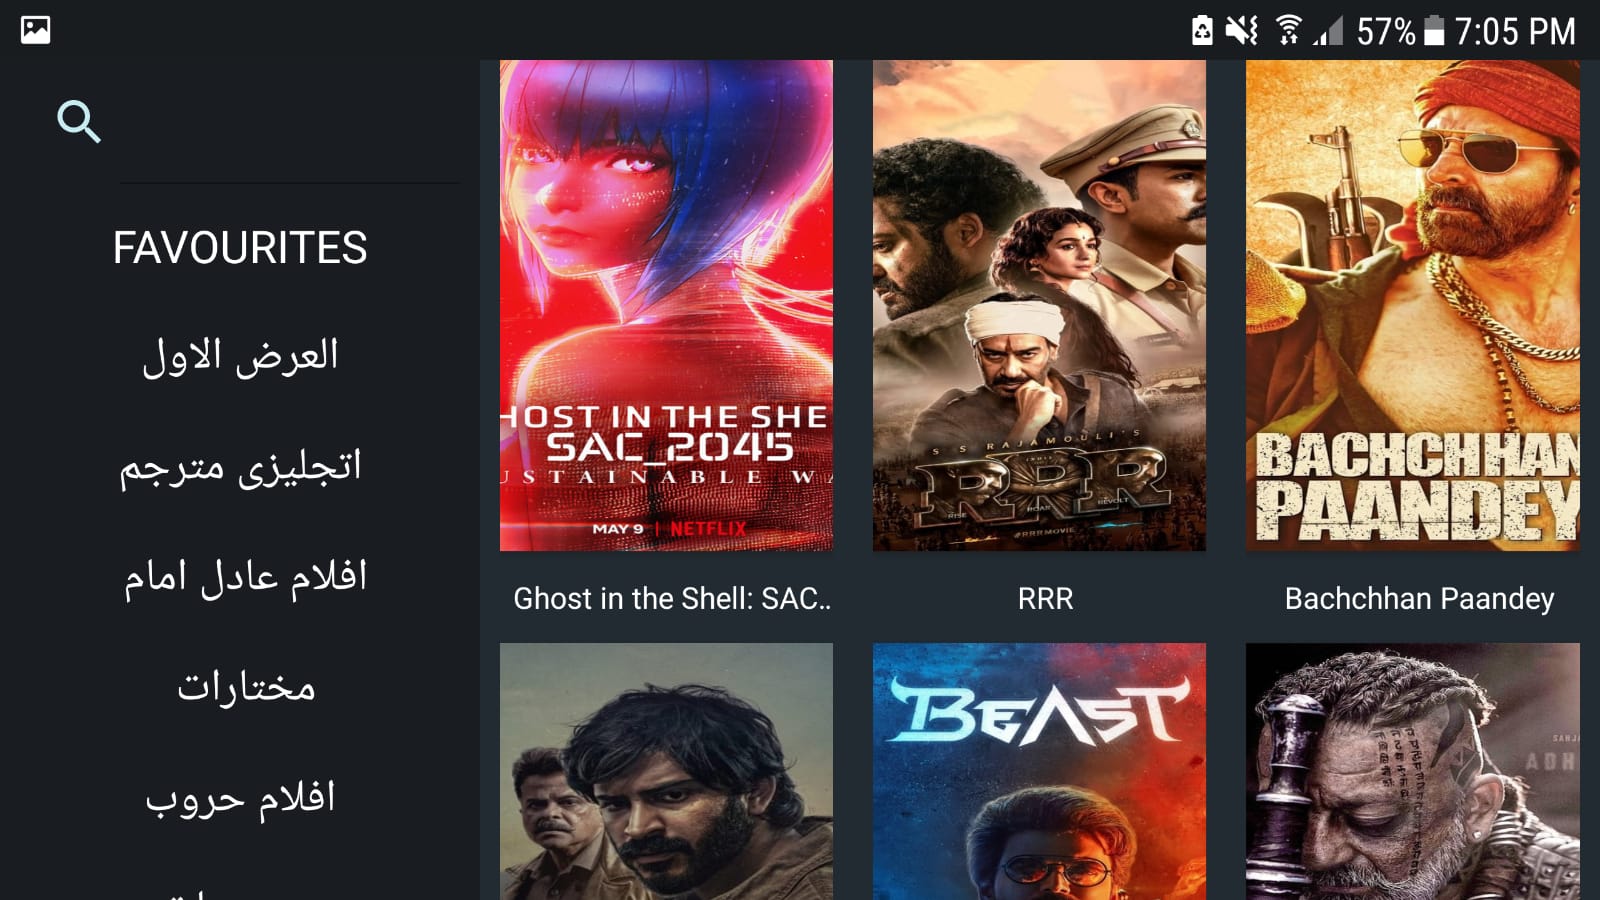Tap the Wi-Fi signal icon
The height and width of the screenshot is (900, 1600).
pyautogui.click(x=1289, y=31)
